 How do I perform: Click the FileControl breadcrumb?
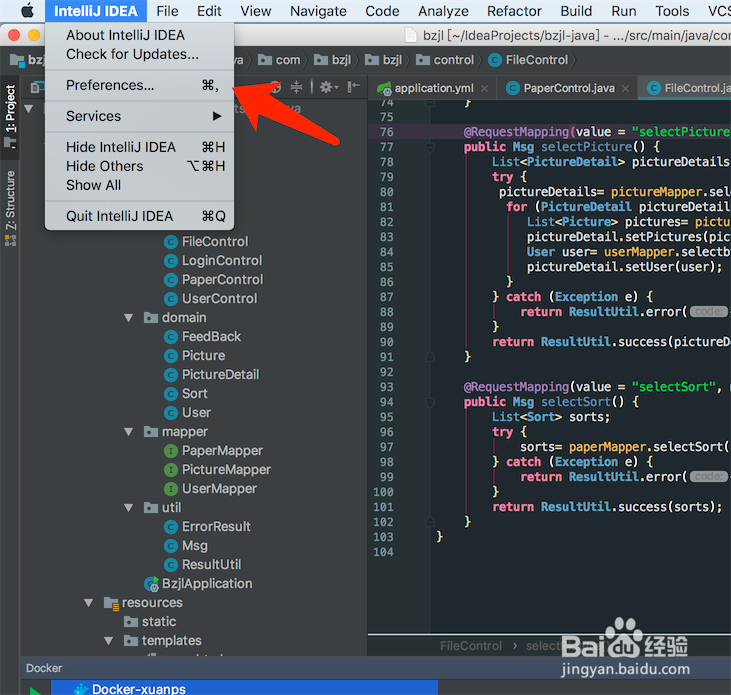(528, 60)
